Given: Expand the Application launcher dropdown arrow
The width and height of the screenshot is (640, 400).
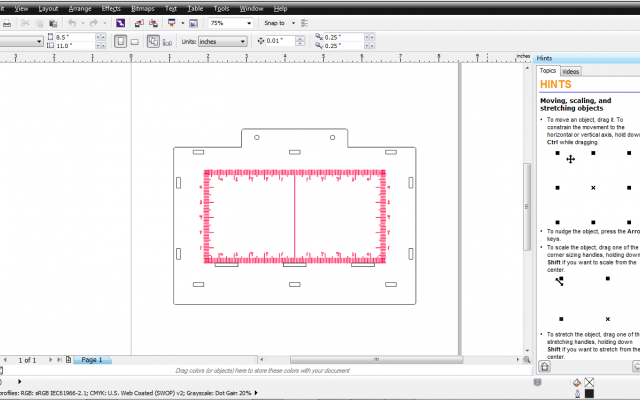Looking at the screenshot, I should pyautogui.click(x=182, y=23).
